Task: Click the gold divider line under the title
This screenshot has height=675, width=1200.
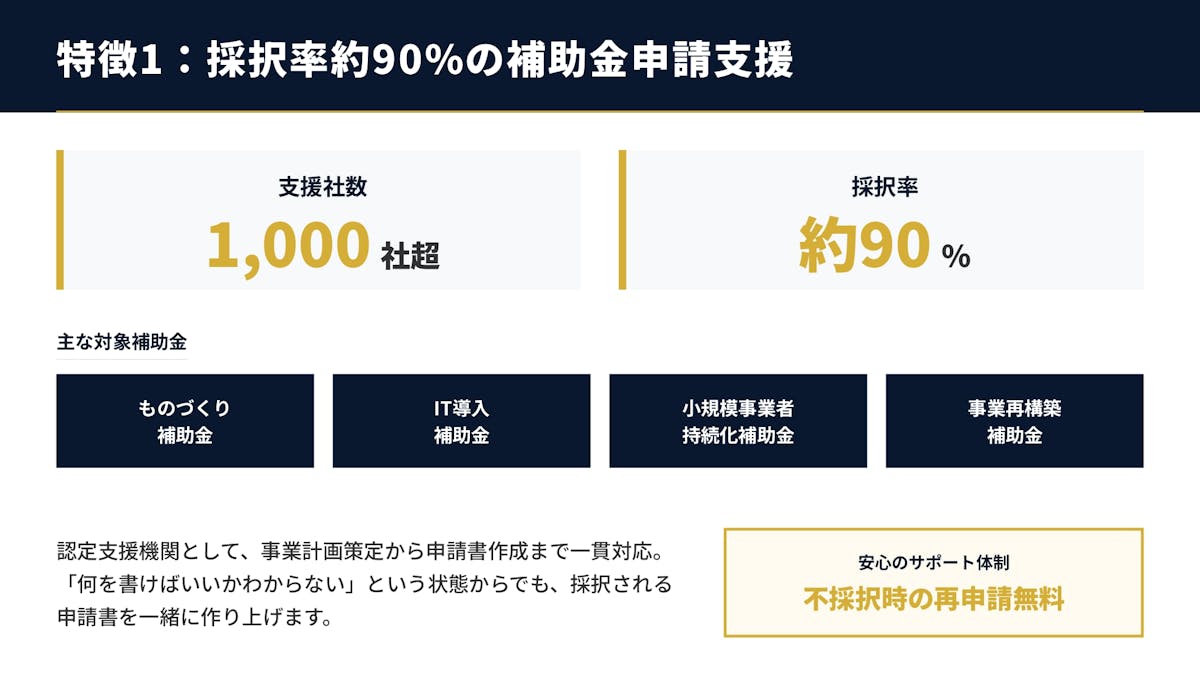Action: (600, 111)
